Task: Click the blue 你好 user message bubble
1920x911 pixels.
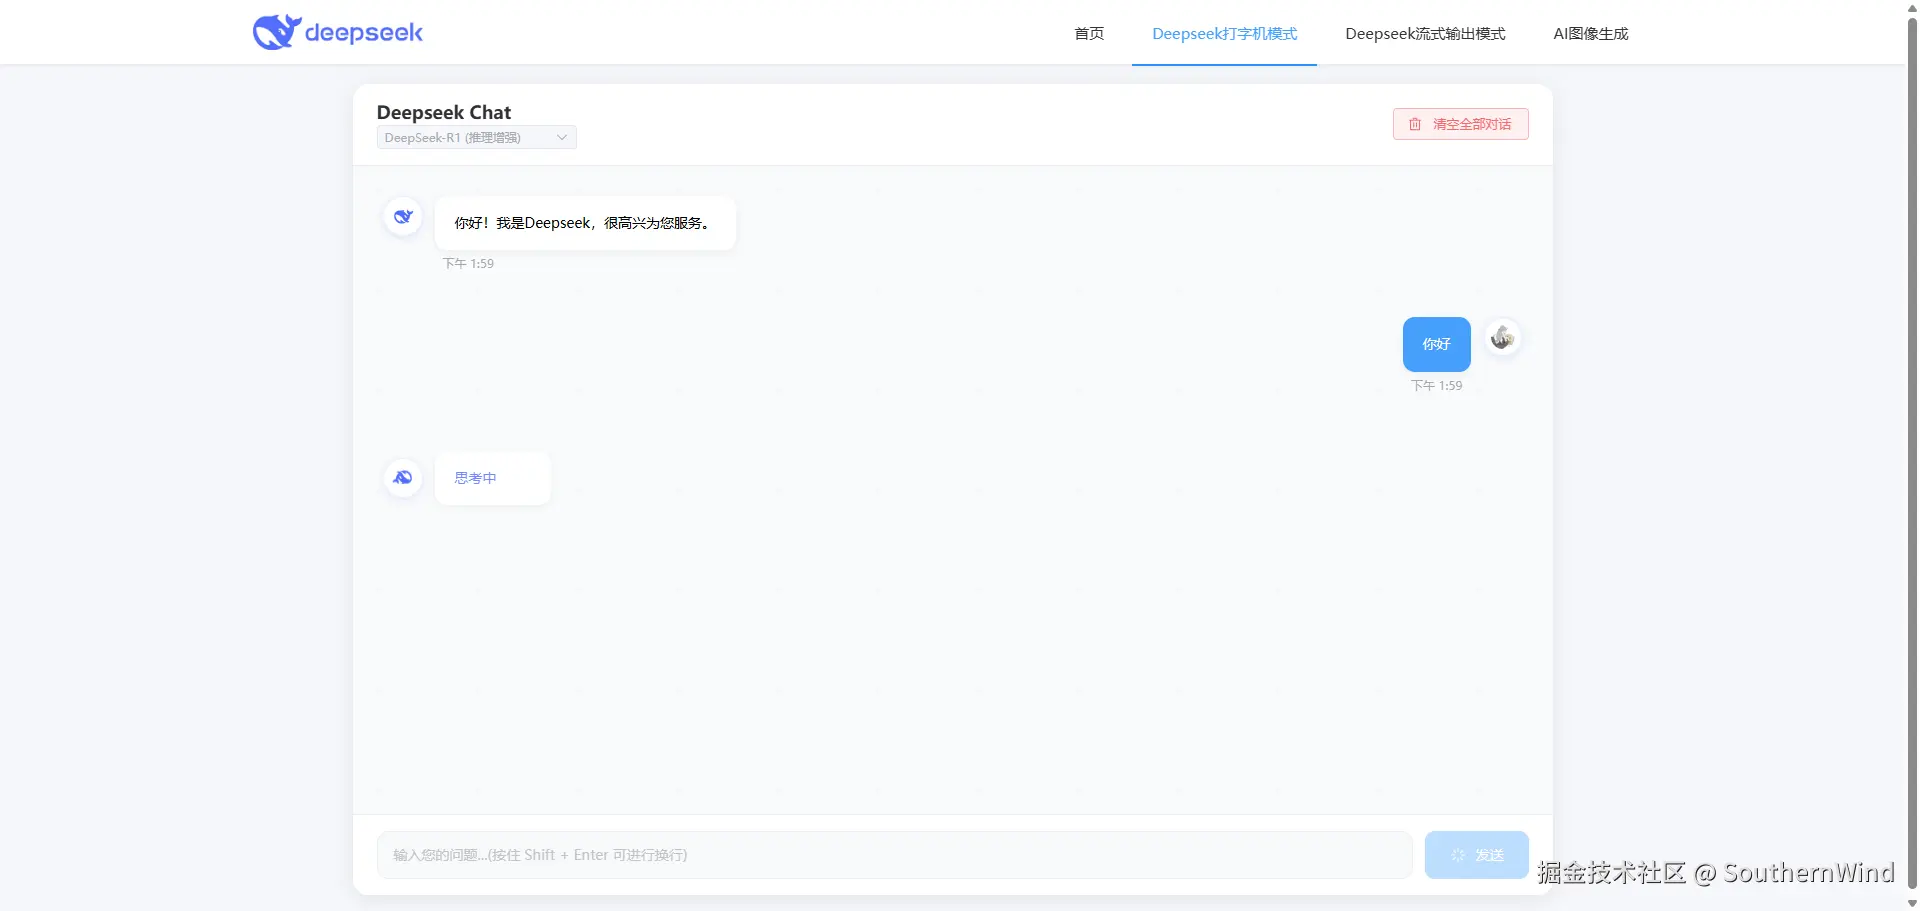Action: tap(1436, 344)
